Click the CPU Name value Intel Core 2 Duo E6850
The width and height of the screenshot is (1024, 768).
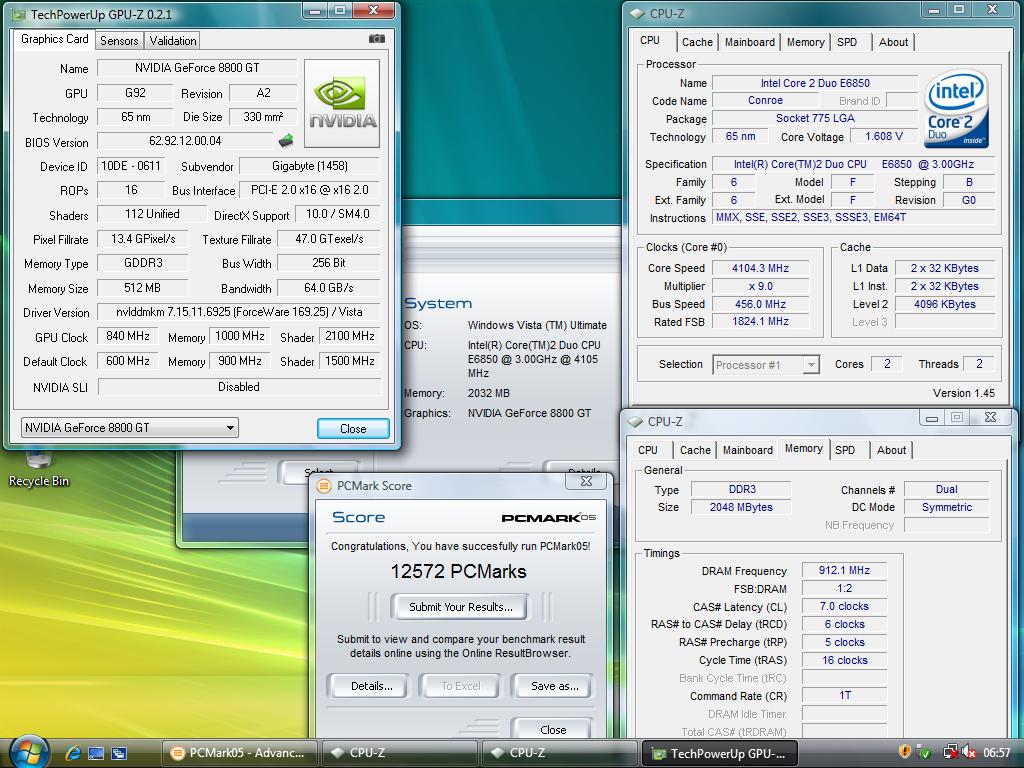click(815, 83)
